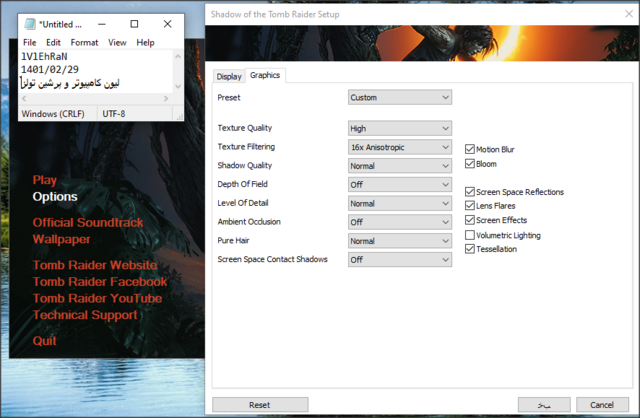The width and height of the screenshot is (640, 418).
Task: Uncheck the Tessellation option
Action: (x=470, y=249)
